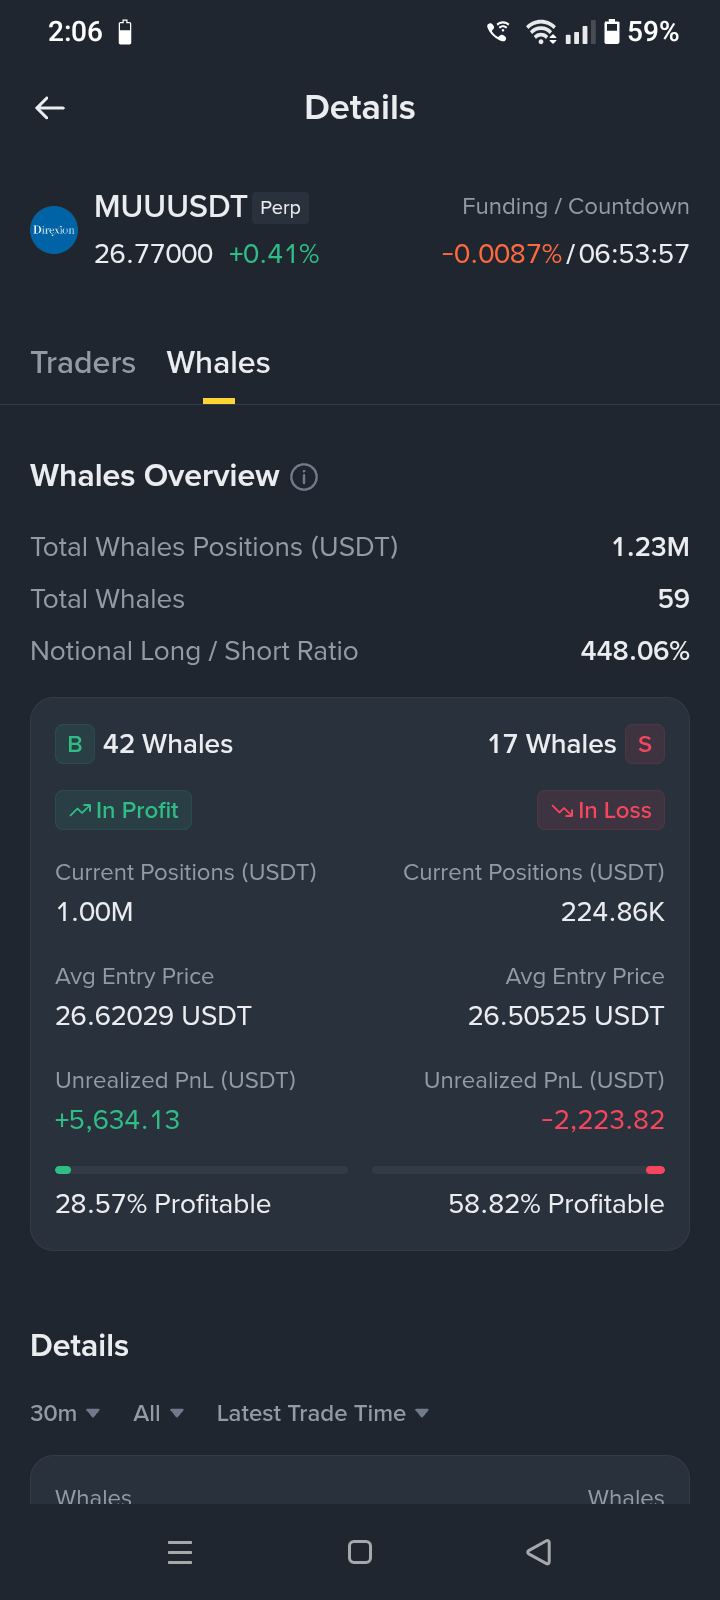
Task: Select the Whales tab
Action: click(218, 362)
